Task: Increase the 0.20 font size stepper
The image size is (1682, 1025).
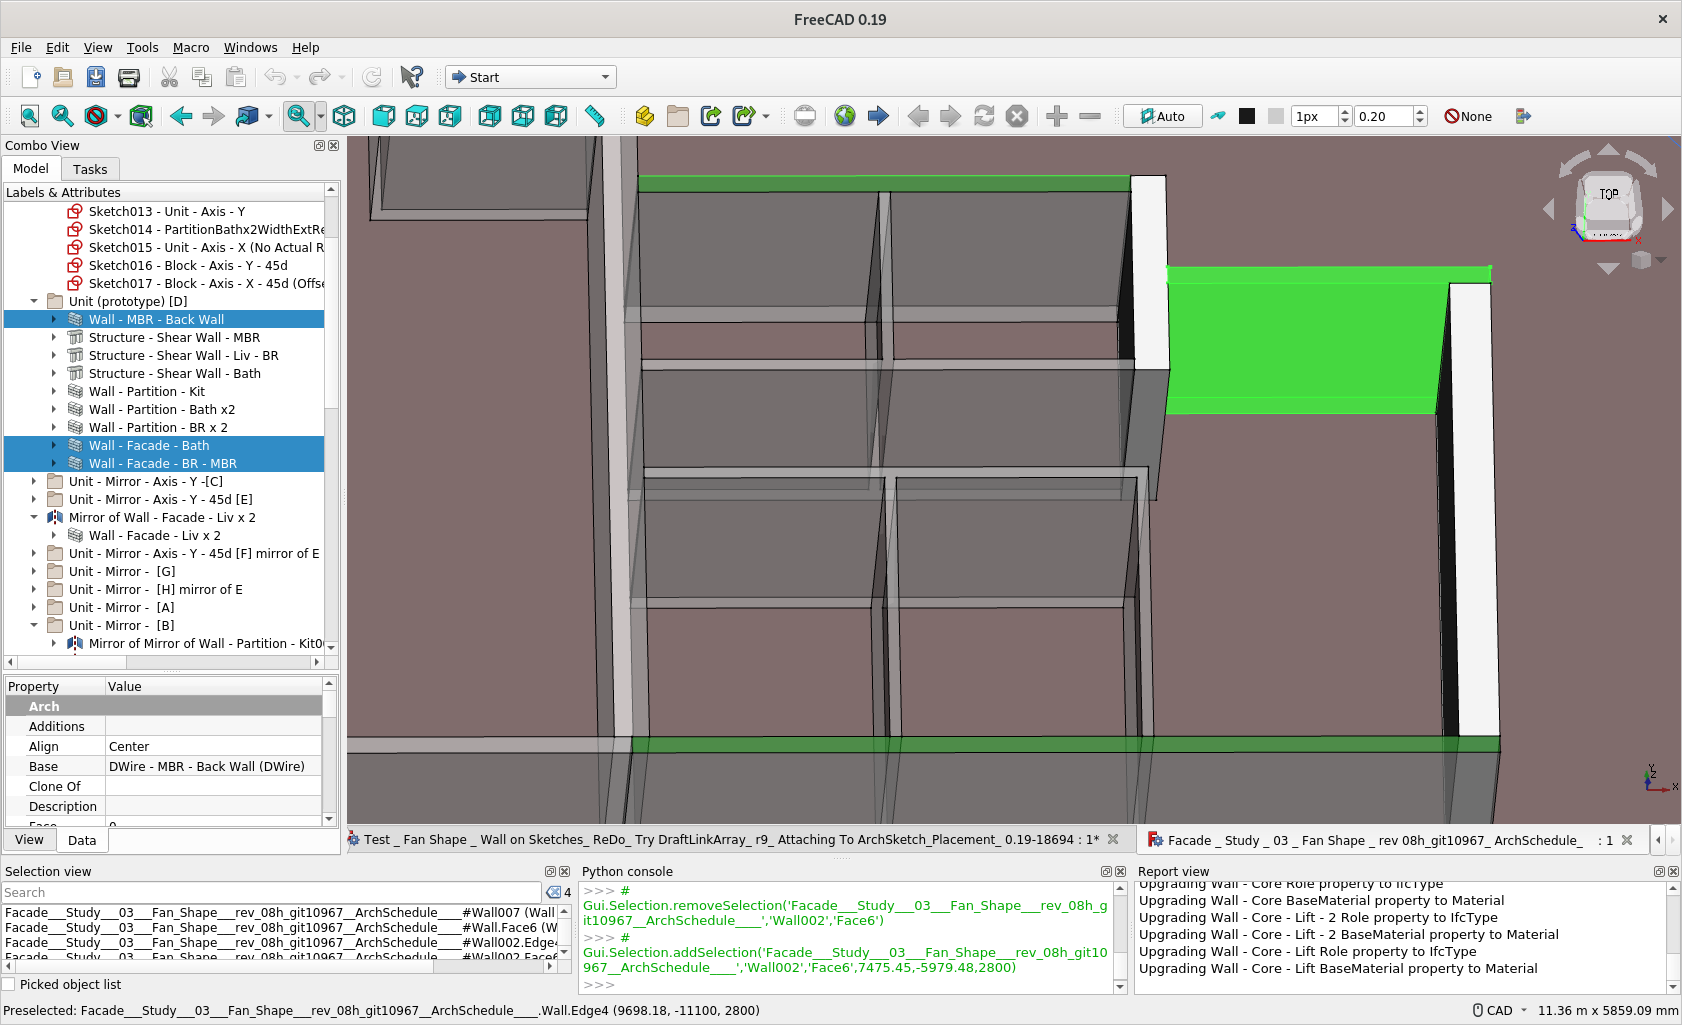Action: (x=1420, y=111)
